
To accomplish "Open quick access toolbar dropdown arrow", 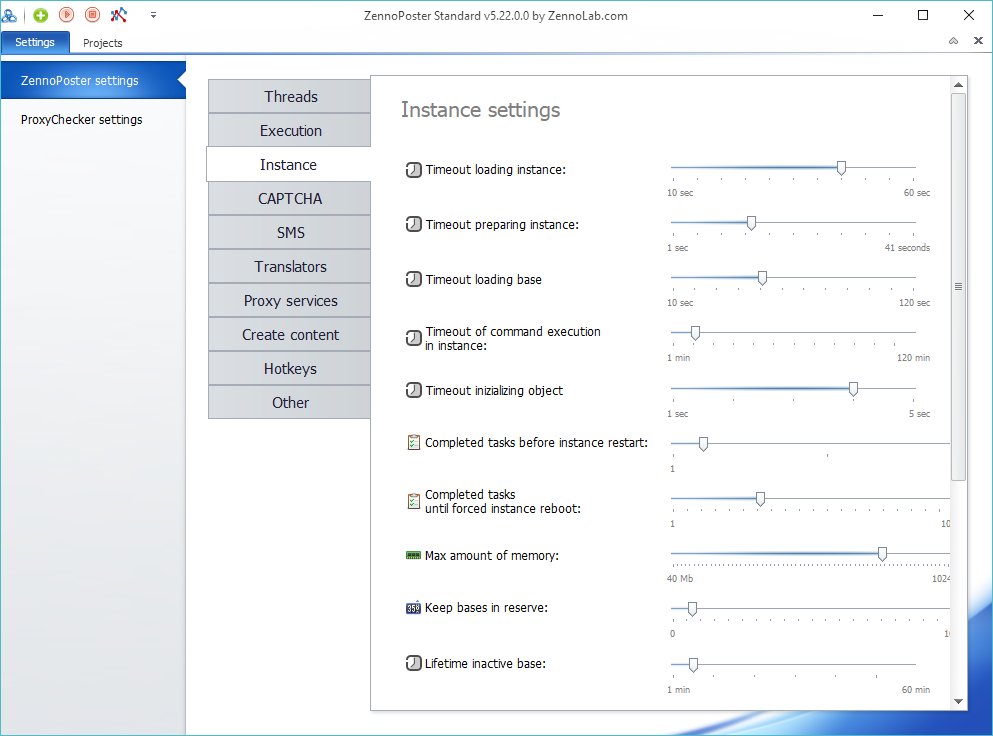I will [153, 15].
